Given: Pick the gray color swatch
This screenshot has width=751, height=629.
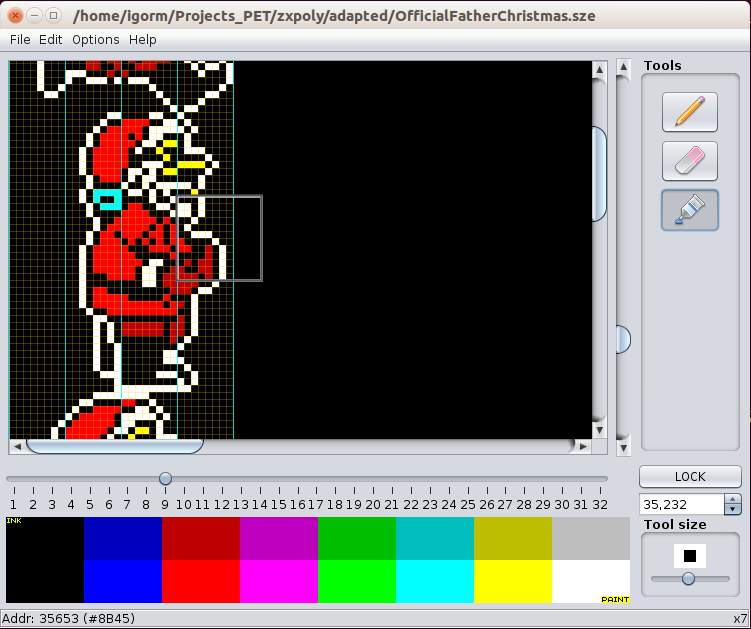Looking at the screenshot, I should click(591, 538).
